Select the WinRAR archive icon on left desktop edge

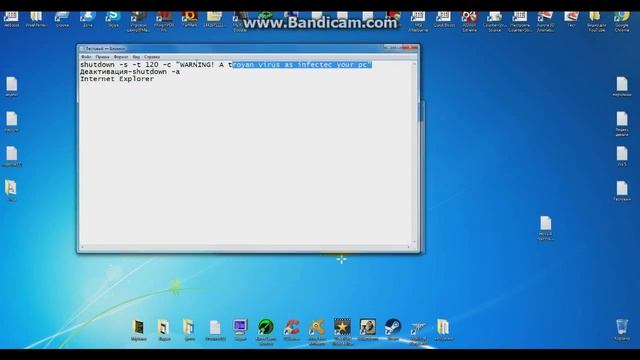point(11,191)
